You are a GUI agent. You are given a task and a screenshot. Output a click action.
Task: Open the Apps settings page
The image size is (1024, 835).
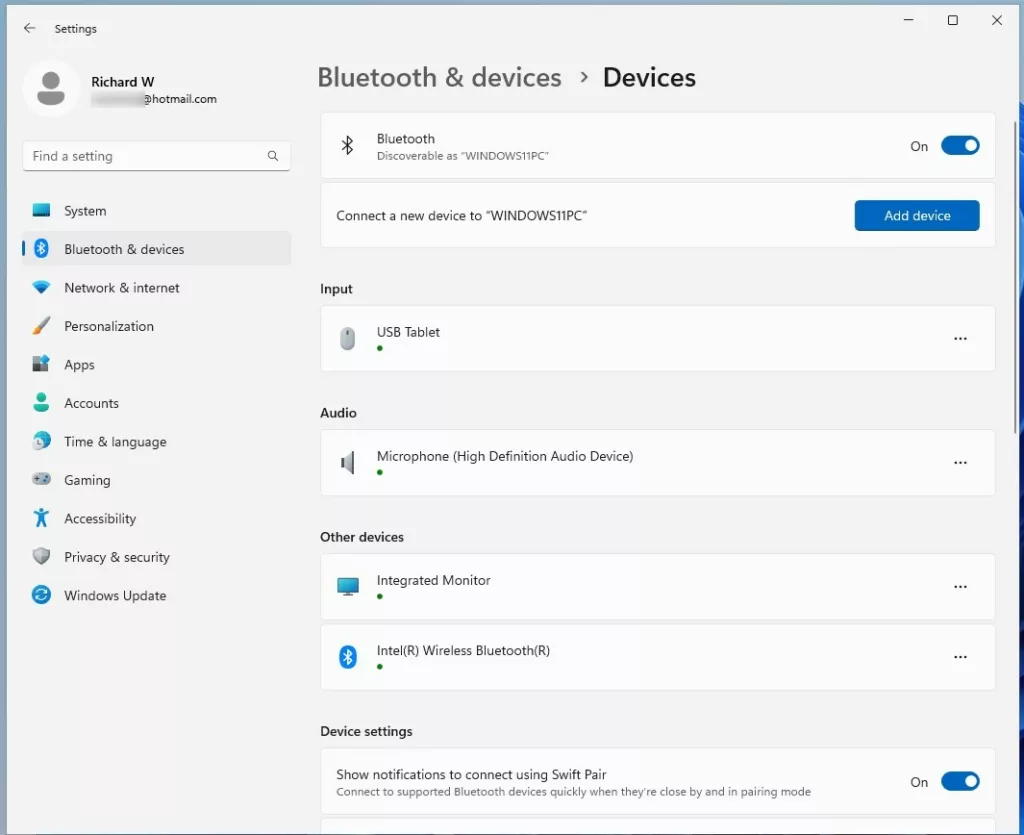(x=157, y=364)
